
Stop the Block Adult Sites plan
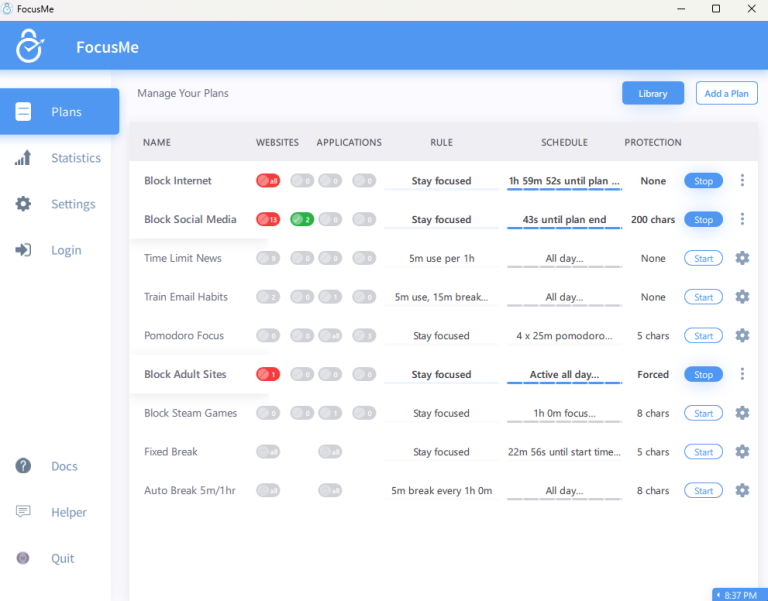[703, 374]
